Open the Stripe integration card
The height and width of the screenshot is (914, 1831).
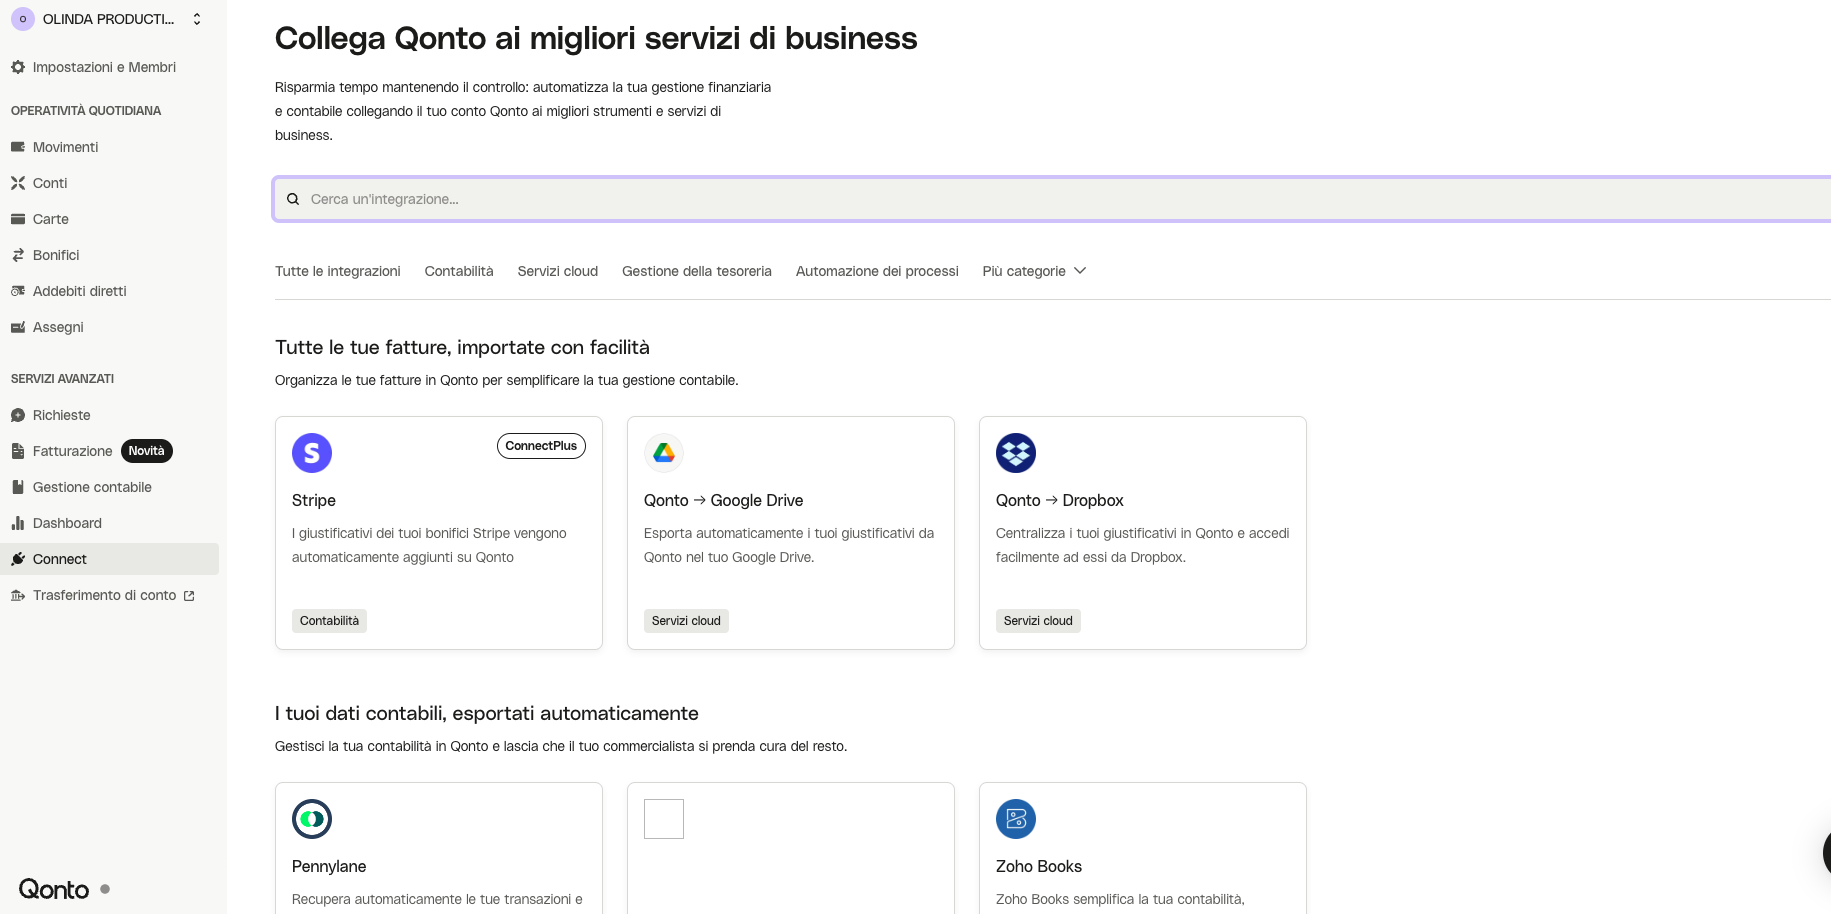(439, 533)
